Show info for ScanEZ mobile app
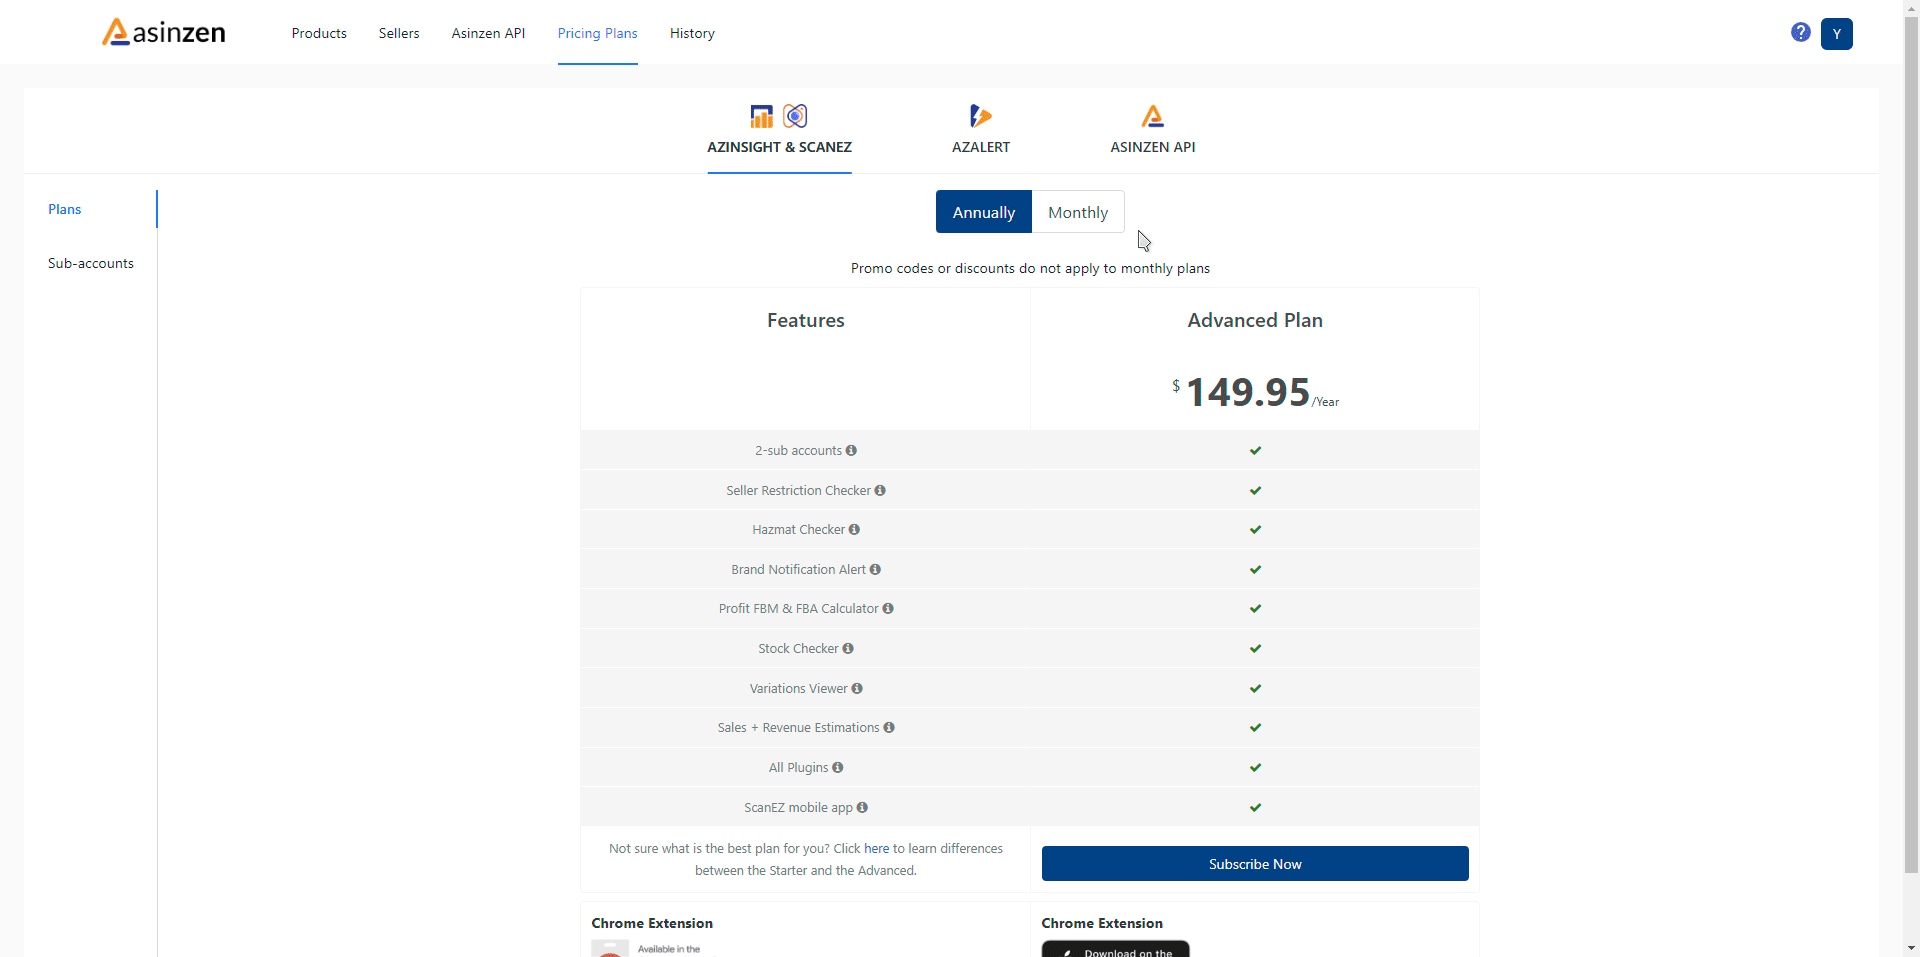Viewport: 1920px width, 957px height. [862, 807]
